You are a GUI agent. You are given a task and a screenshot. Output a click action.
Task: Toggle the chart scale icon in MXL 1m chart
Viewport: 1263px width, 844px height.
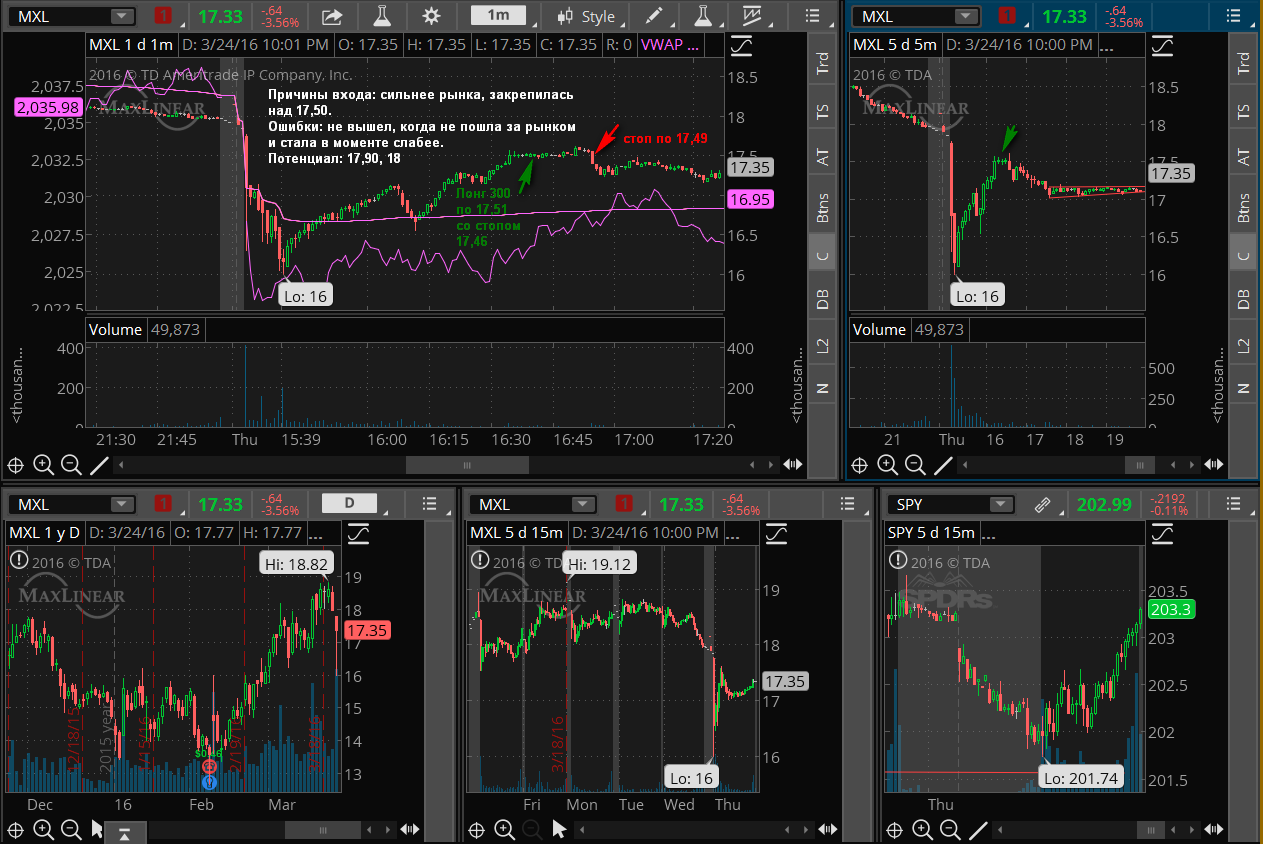[741, 45]
